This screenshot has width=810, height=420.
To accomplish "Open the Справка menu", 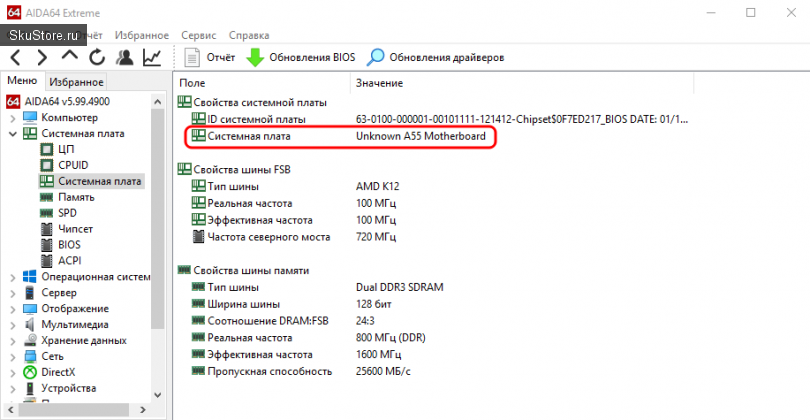I will click(x=249, y=35).
